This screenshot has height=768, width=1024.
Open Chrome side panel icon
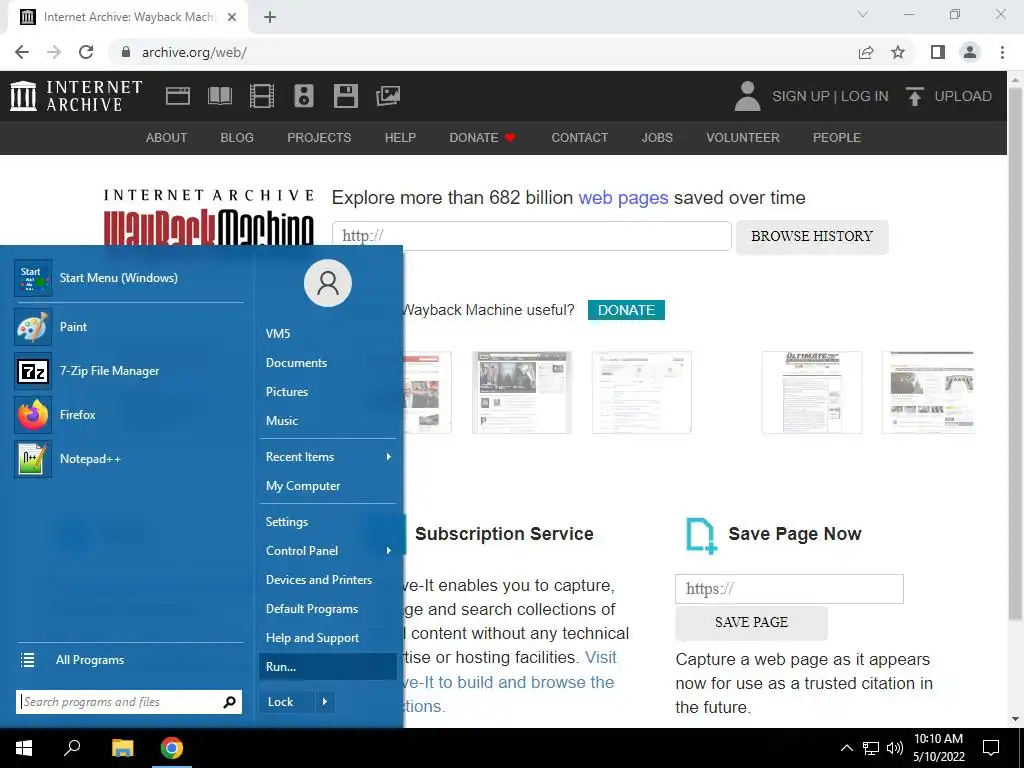[938, 52]
